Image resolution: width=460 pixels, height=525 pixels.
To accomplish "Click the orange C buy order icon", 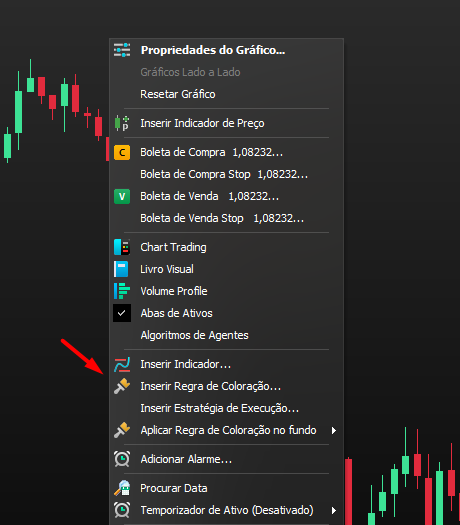I will 122,152.
